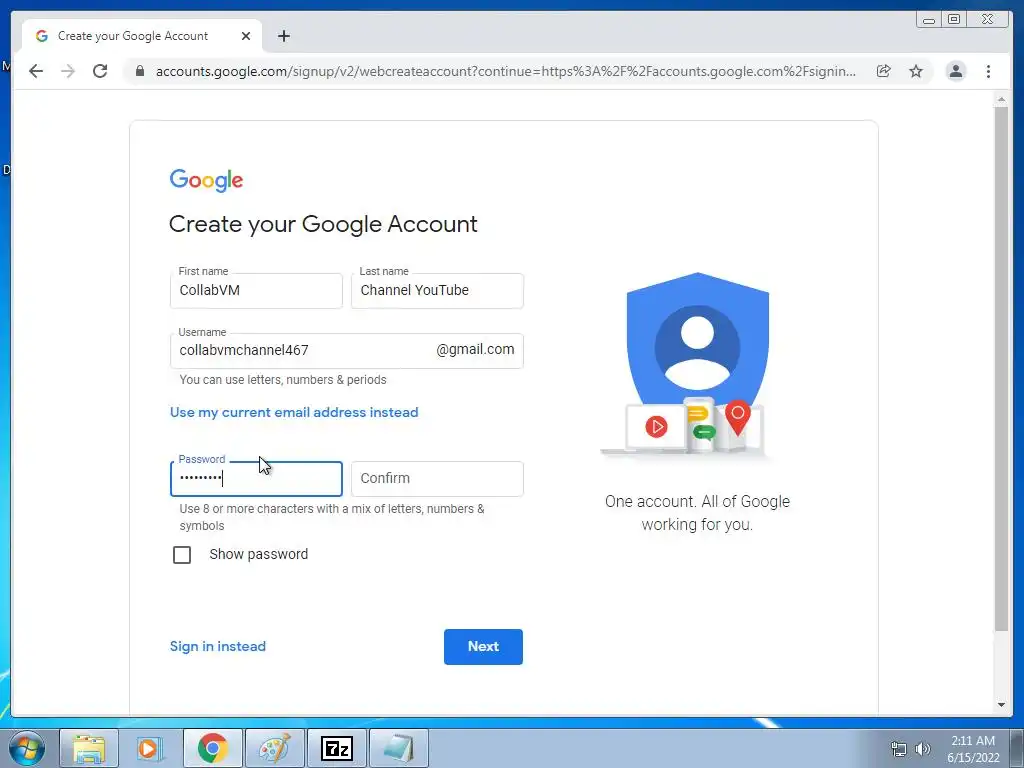The image size is (1024, 768).
Task: Open 7-Zip from the taskbar
Action: 337,748
